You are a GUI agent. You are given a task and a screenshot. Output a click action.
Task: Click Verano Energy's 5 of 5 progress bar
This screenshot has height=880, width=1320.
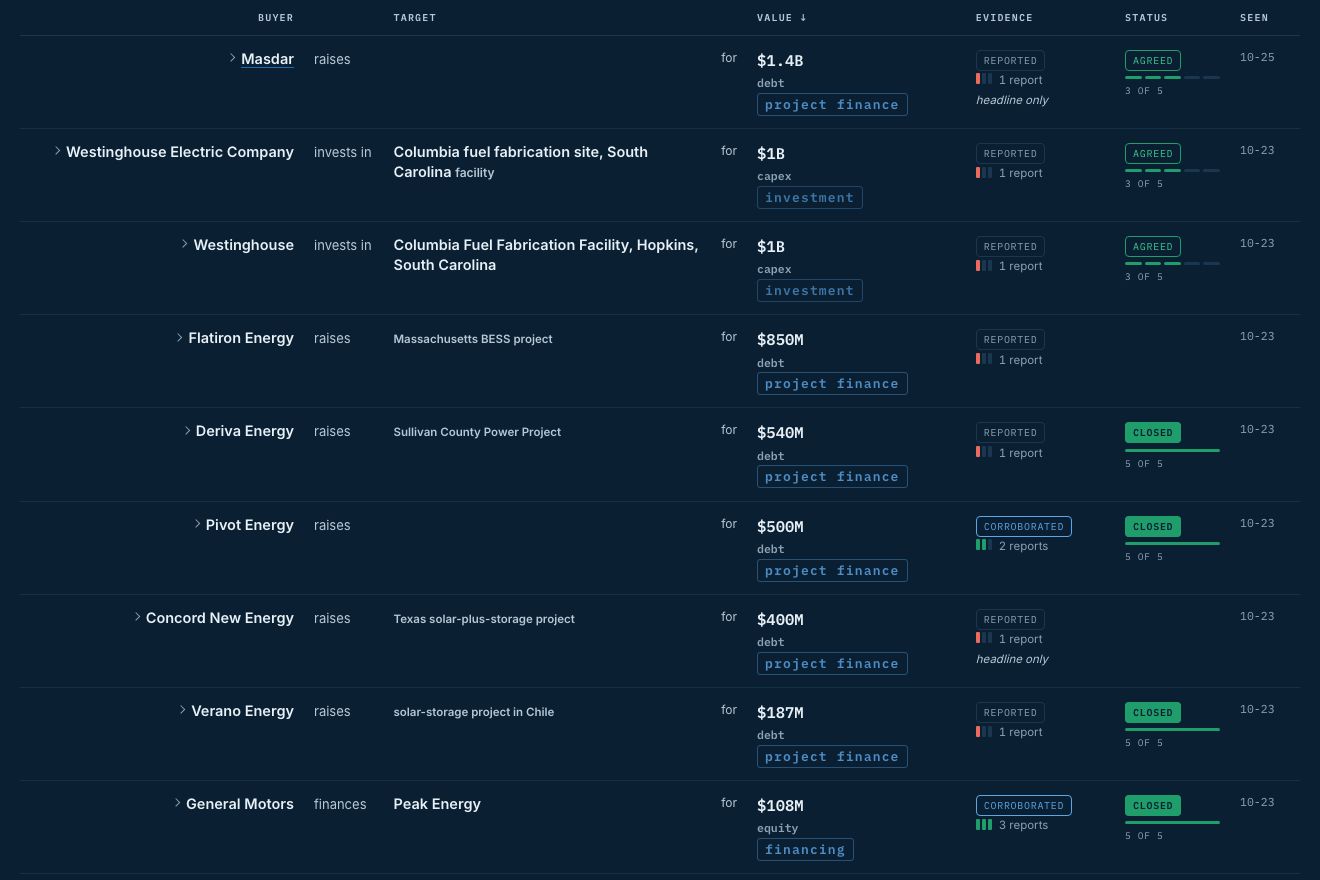tap(1172, 730)
